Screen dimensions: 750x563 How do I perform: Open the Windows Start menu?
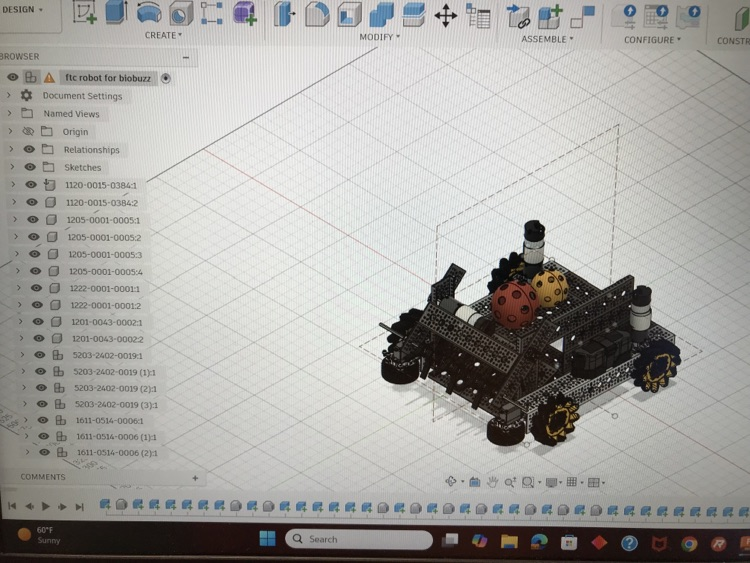(267, 539)
